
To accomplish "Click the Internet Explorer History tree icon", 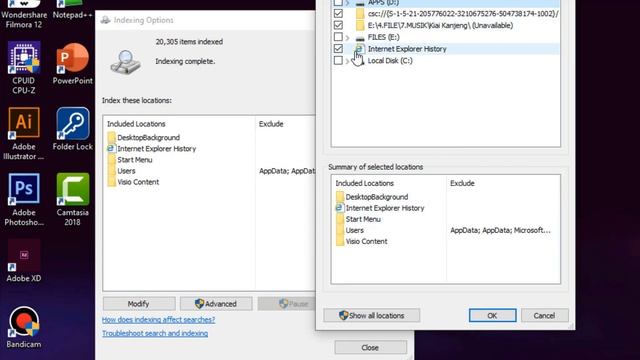I will click(359, 49).
